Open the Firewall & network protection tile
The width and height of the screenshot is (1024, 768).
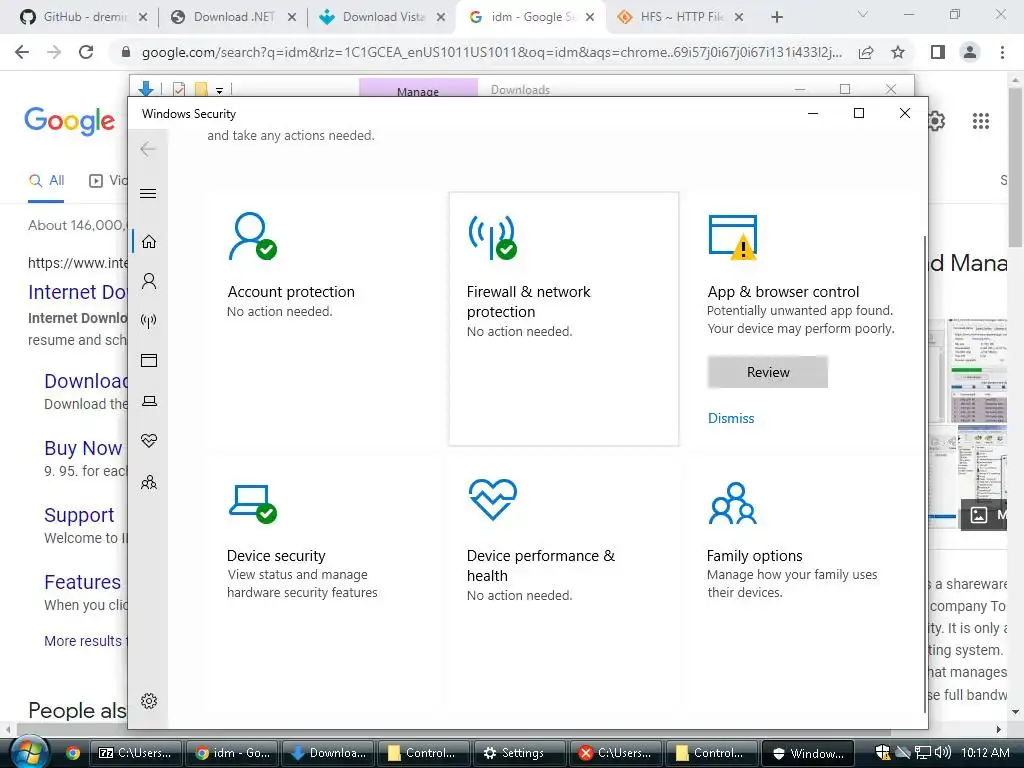[x=564, y=319]
